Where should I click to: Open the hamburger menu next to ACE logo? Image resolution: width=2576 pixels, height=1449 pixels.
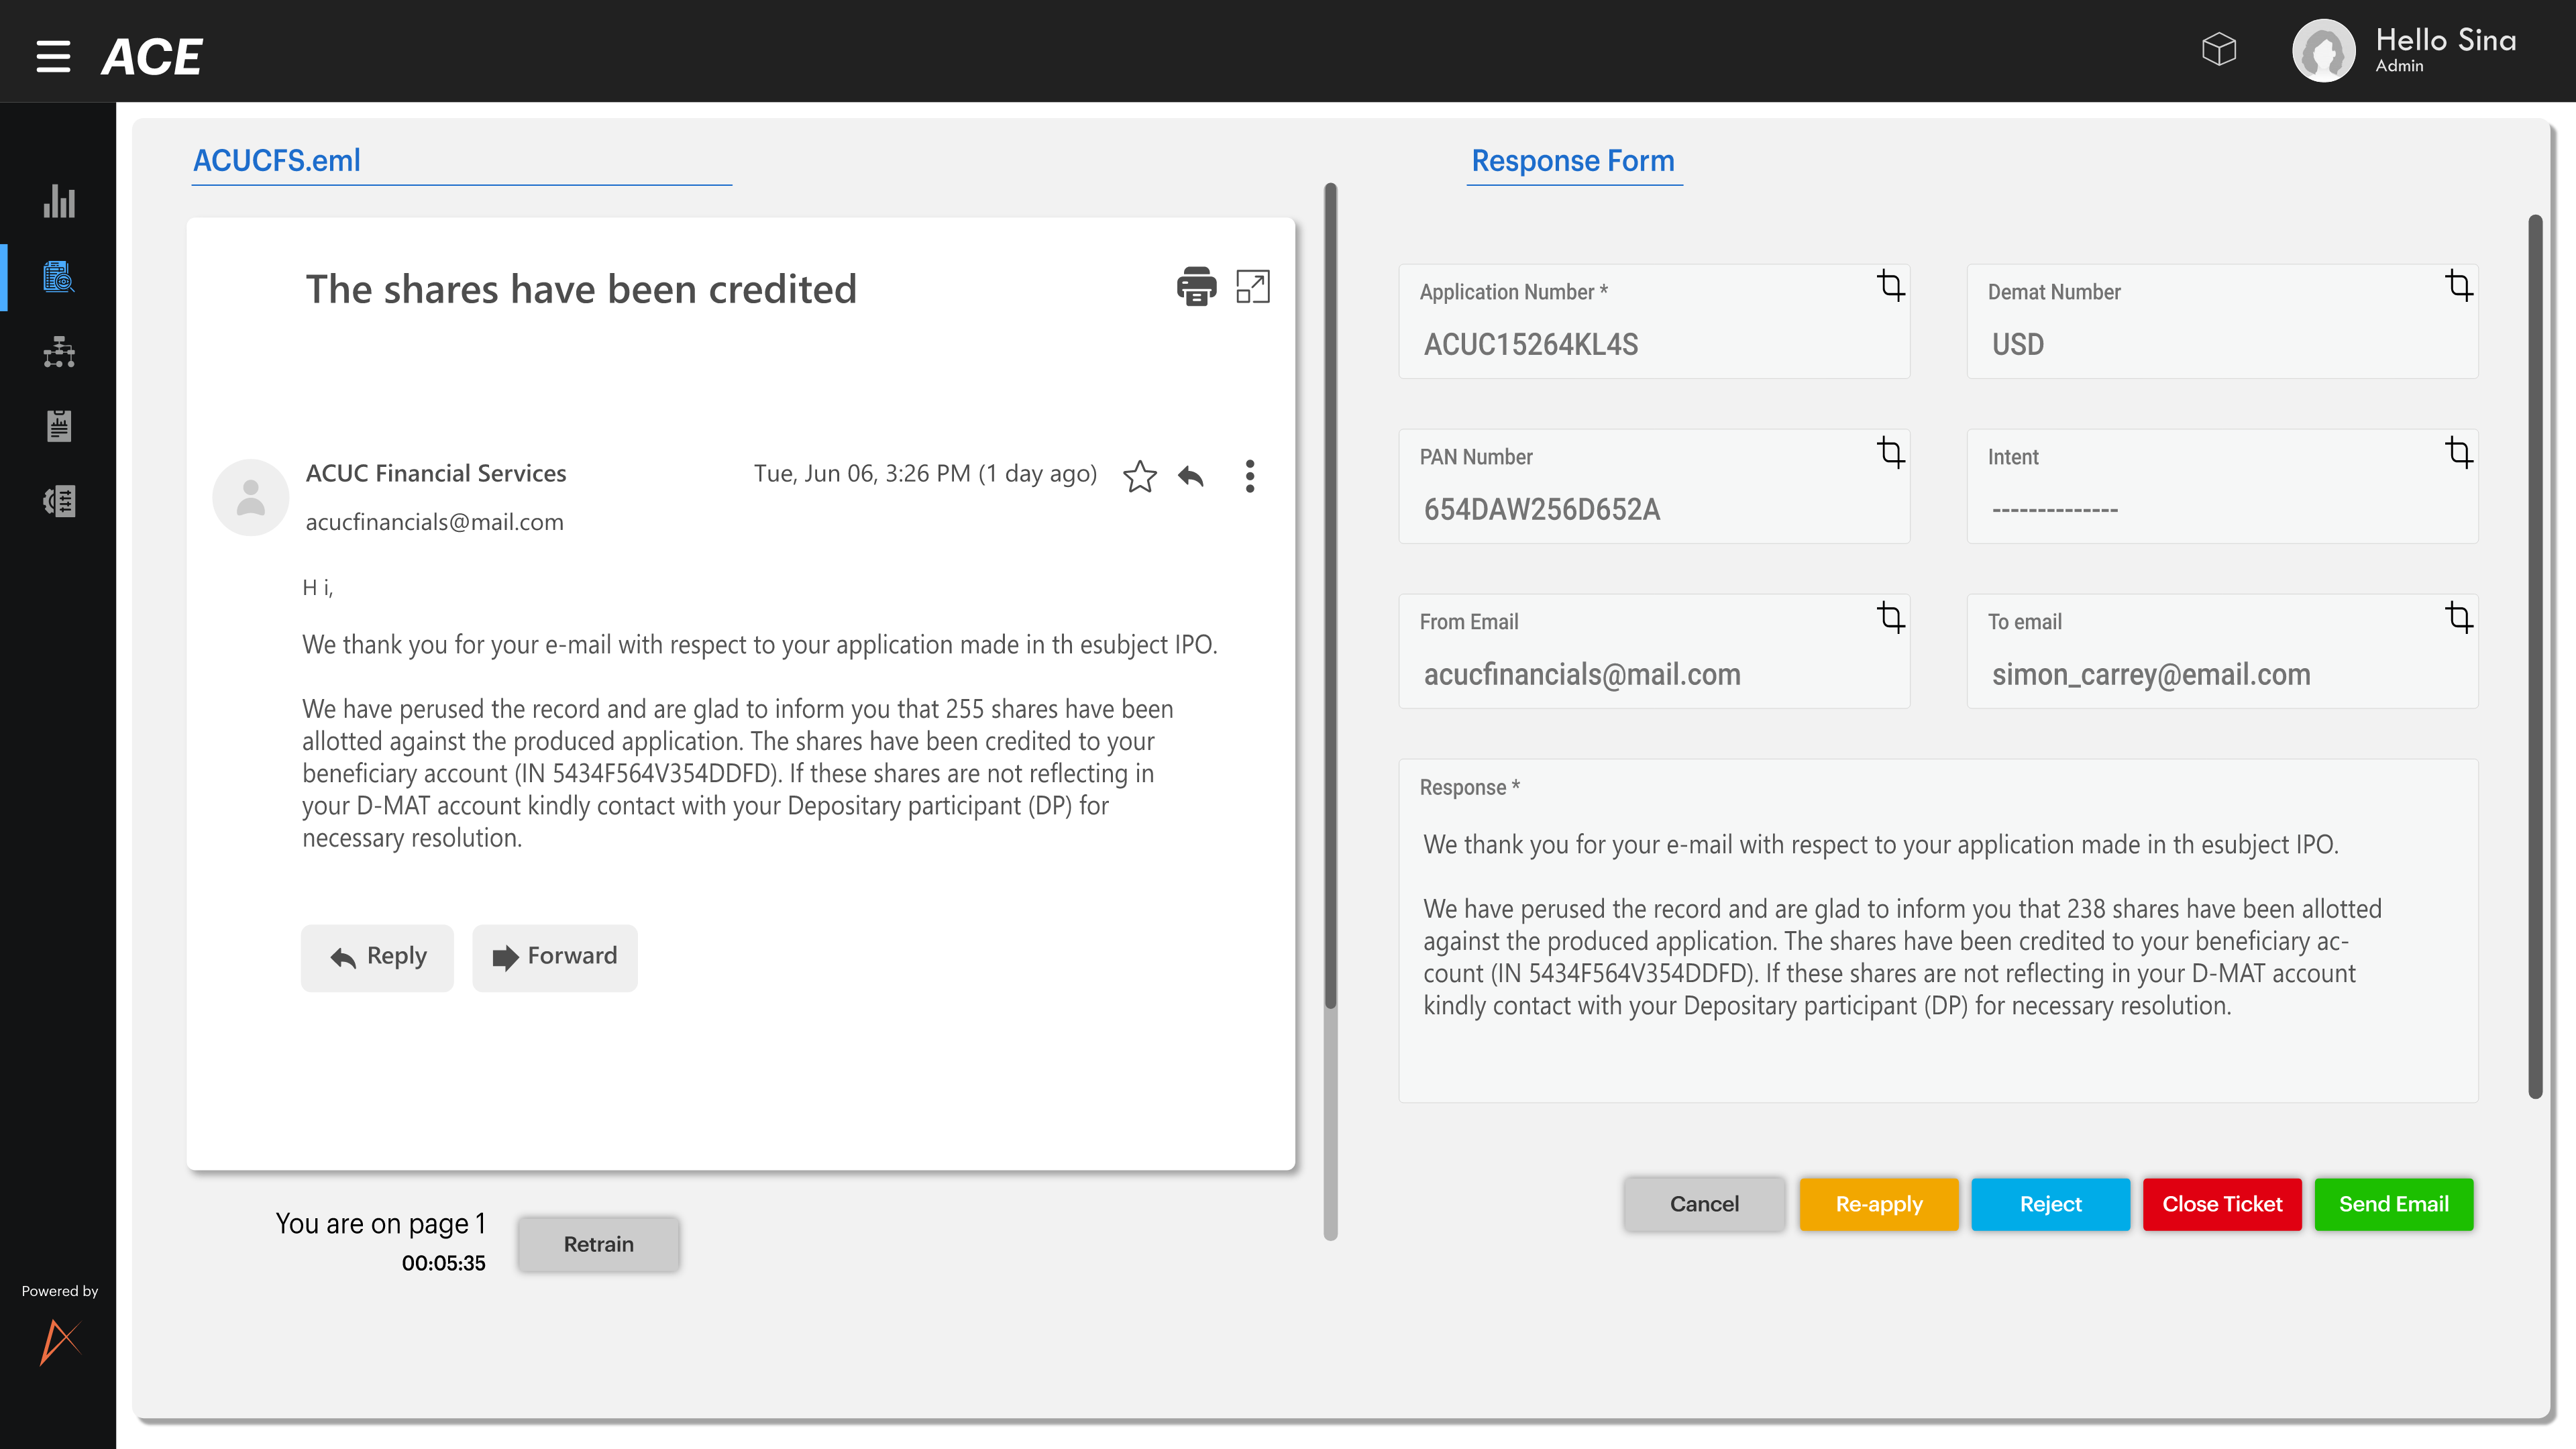tap(53, 56)
